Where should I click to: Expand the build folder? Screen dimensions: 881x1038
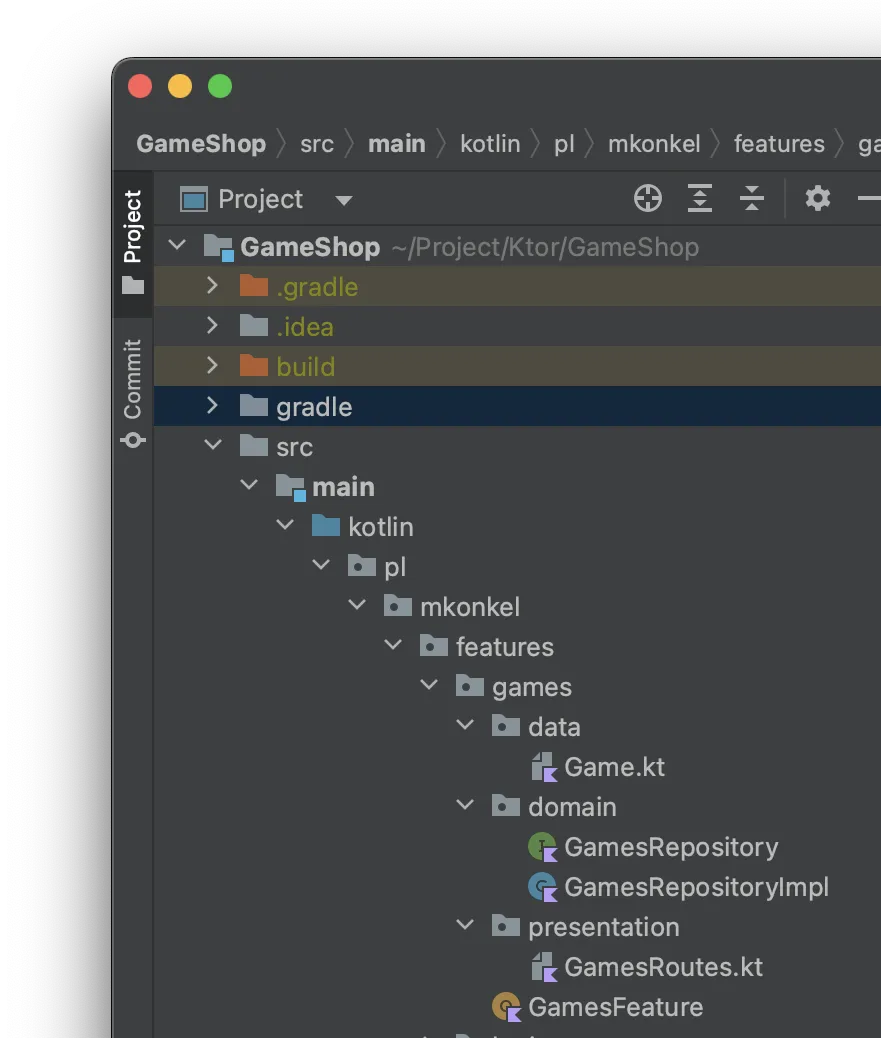tap(212, 365)
